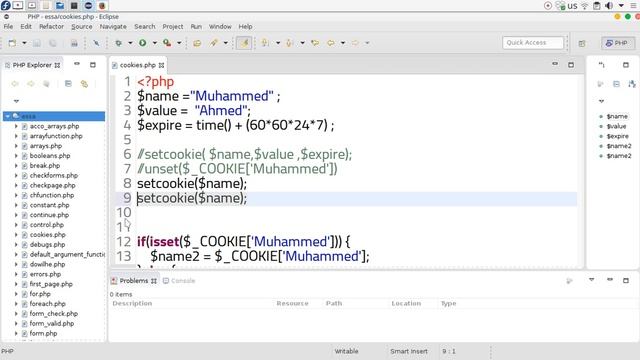Toggle the Mark Occurrences highlighter button
Viewport: 640px width, 360px height.
click(x=244, y=43)
